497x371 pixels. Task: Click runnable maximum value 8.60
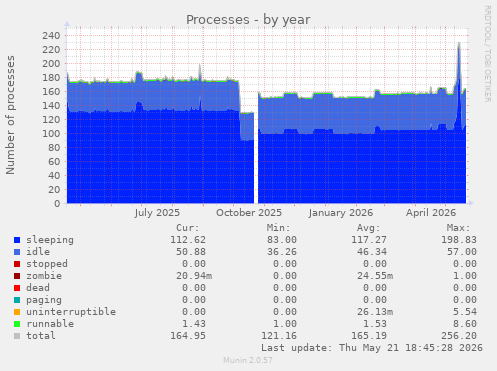click(x=465, y=324)
